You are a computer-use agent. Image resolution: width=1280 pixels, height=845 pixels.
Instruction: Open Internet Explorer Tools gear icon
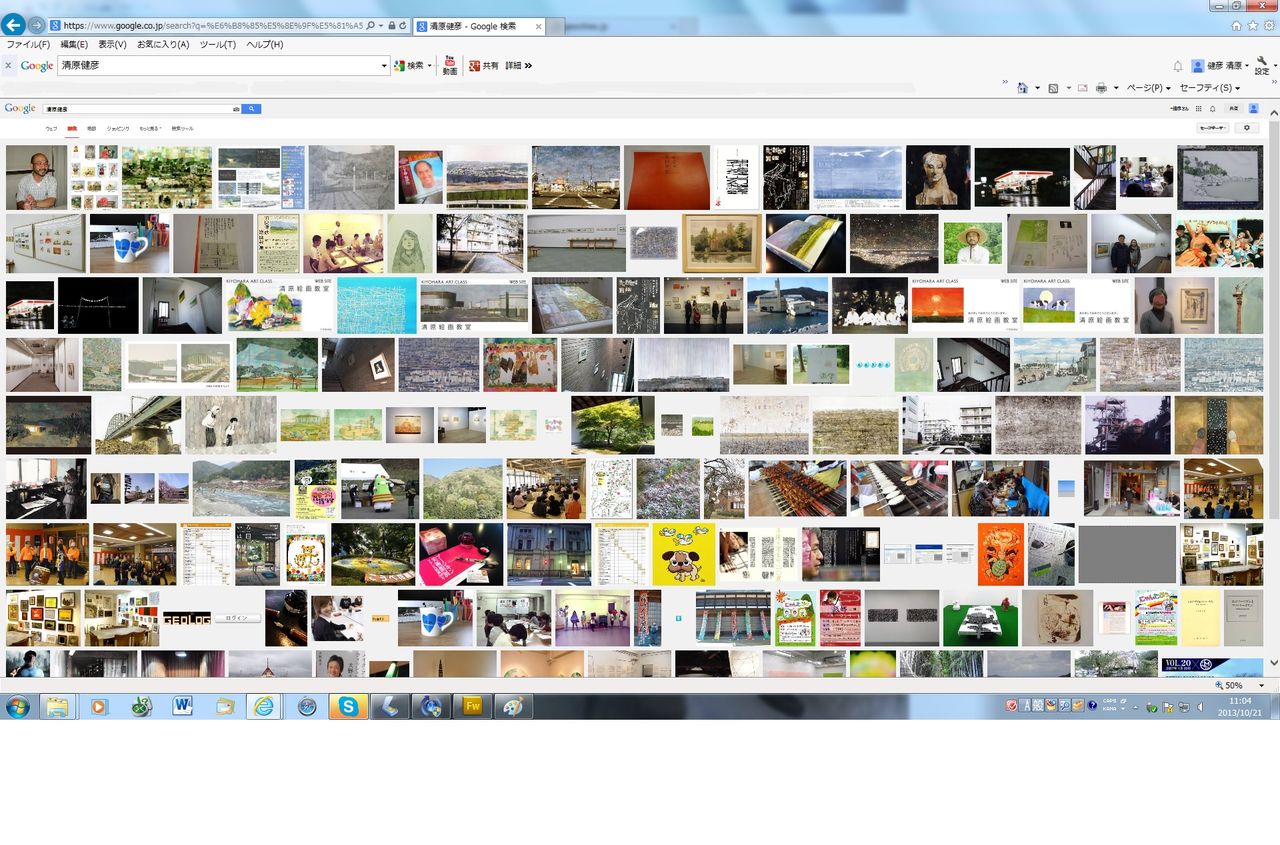click(1270, 26)
